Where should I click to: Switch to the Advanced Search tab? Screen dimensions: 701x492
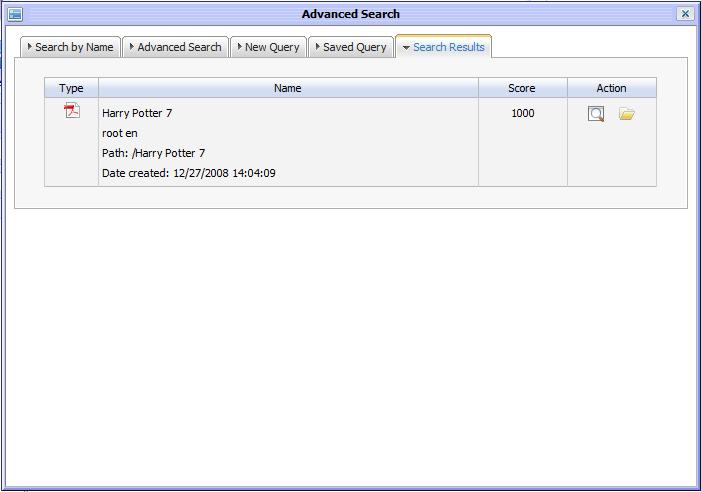point(175,47)
